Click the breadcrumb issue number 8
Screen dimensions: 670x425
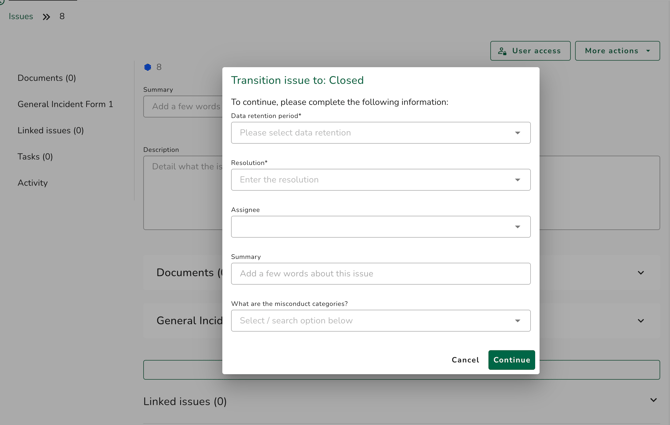tap(62, 17)
